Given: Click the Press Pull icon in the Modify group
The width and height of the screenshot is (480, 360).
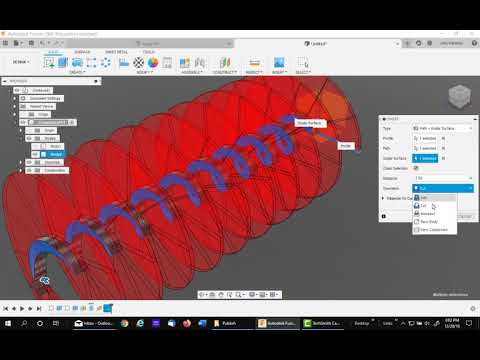Looking at the screenshot, I should click(x=124, y=62).
